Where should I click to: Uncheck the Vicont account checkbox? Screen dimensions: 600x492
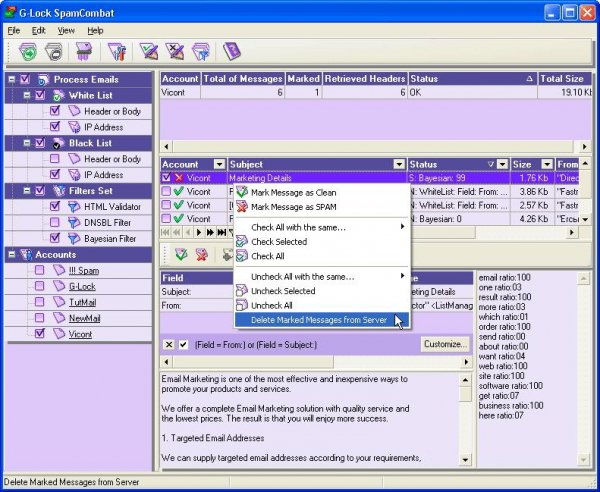[39, 334]
